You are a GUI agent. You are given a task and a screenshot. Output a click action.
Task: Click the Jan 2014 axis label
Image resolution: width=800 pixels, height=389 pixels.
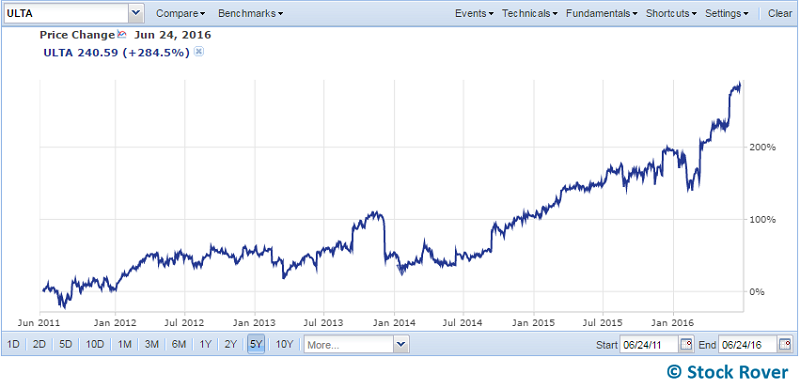[x=394, y=323]
